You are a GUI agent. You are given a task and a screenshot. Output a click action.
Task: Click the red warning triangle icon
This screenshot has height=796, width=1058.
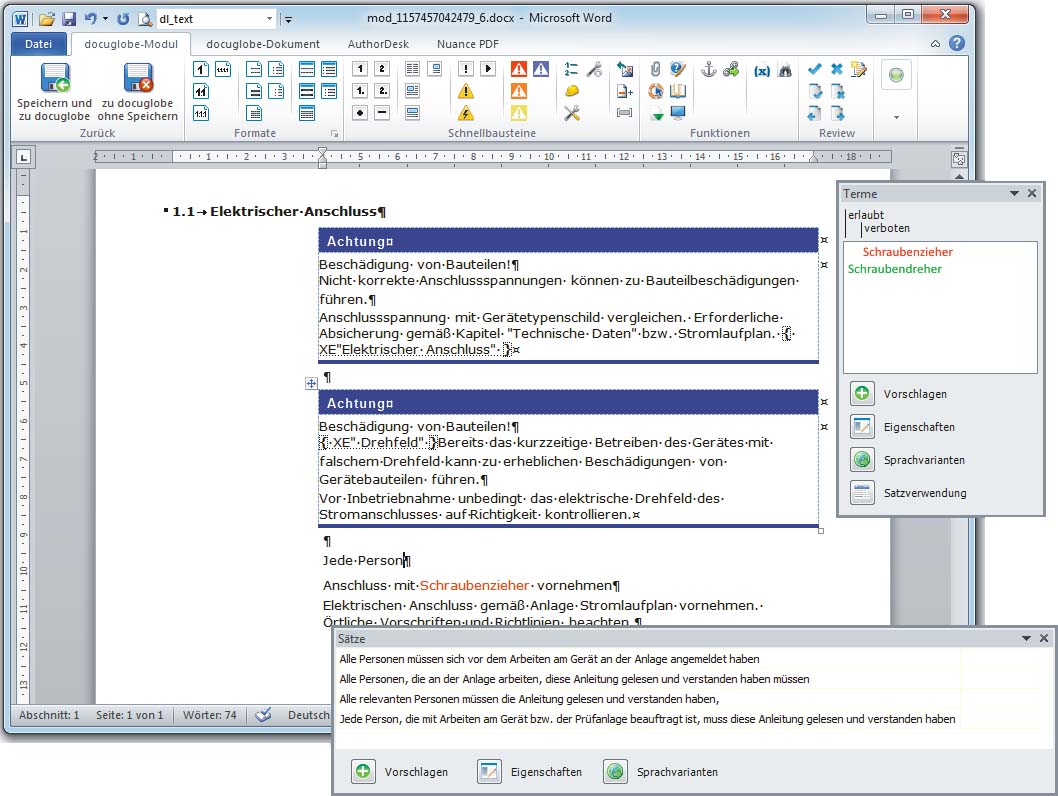pos(518,70)
